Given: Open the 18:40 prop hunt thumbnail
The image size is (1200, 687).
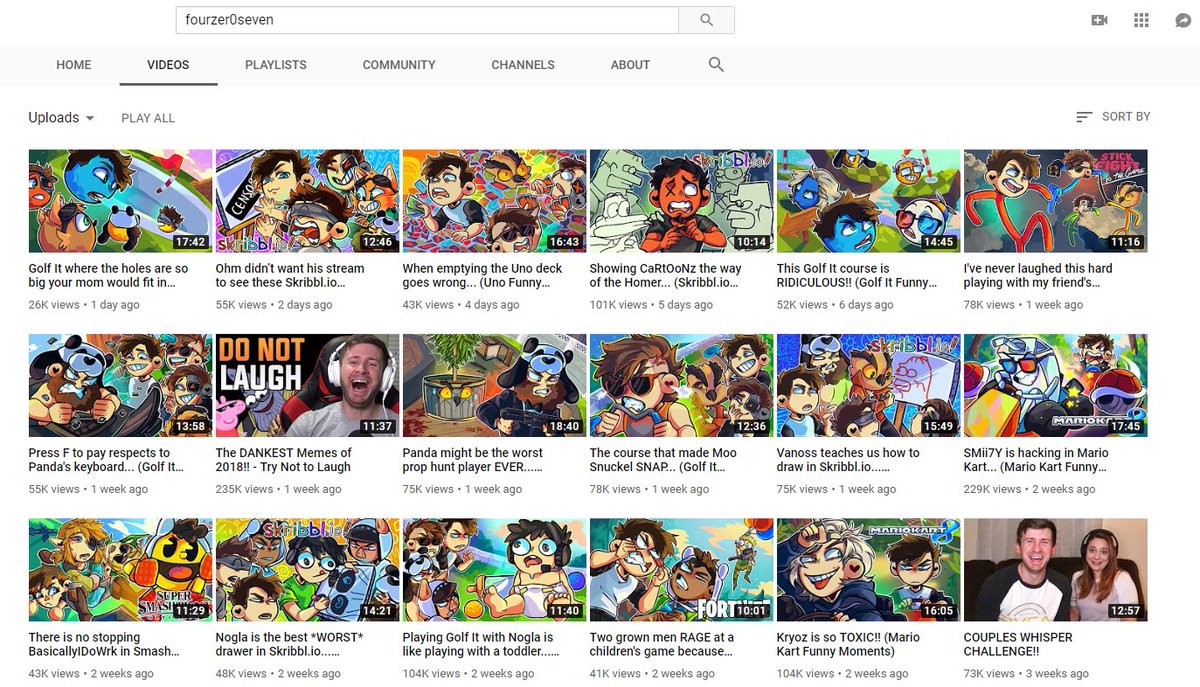Looking at the screenshot, I should tap(494, 386).
